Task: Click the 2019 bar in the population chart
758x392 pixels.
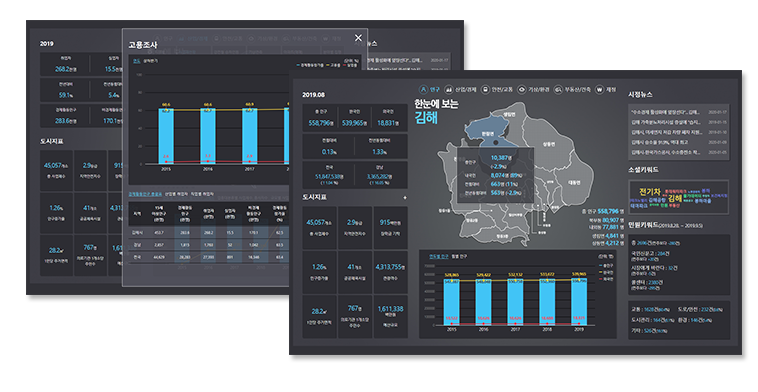Action: click(x=579, y=301)
